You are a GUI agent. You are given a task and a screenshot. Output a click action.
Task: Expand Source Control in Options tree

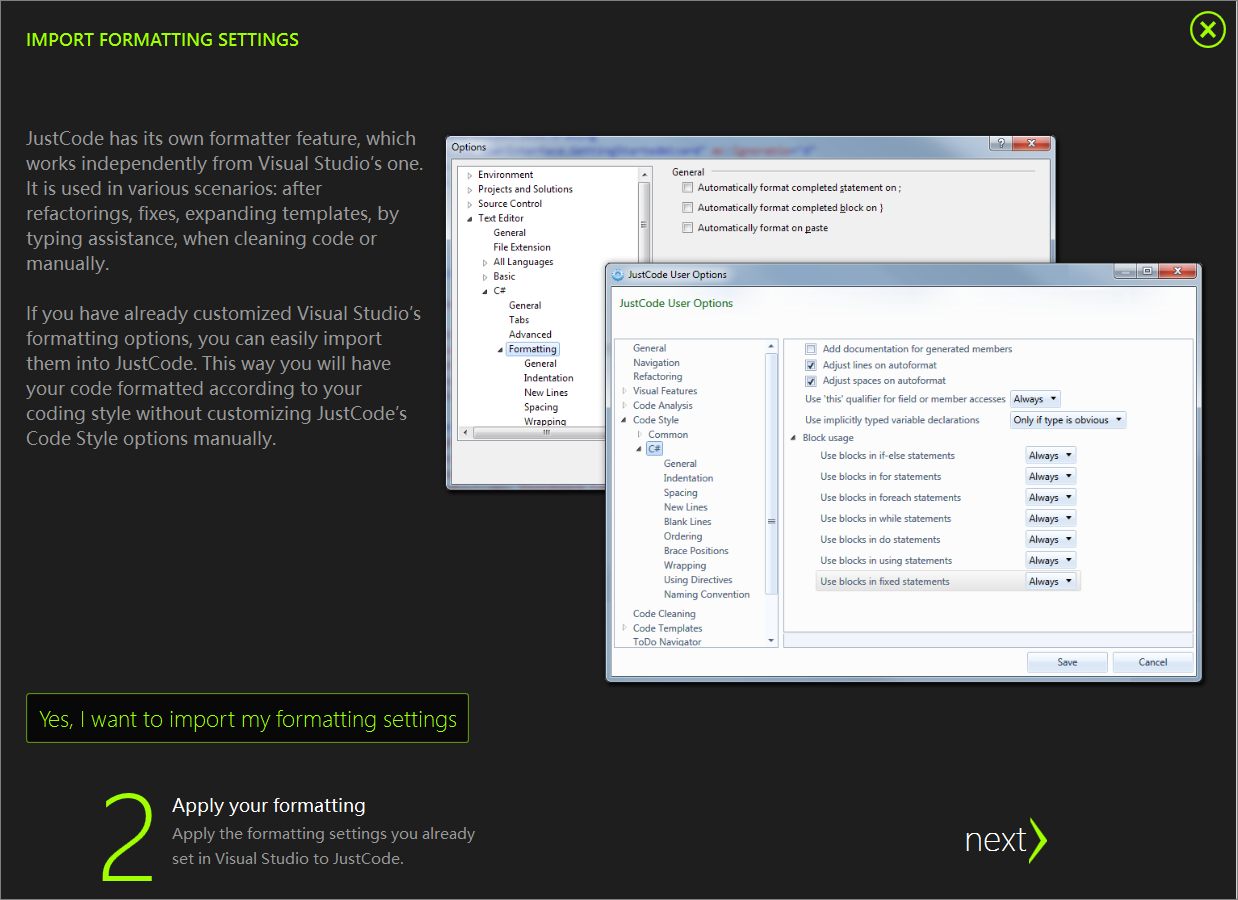470,204
